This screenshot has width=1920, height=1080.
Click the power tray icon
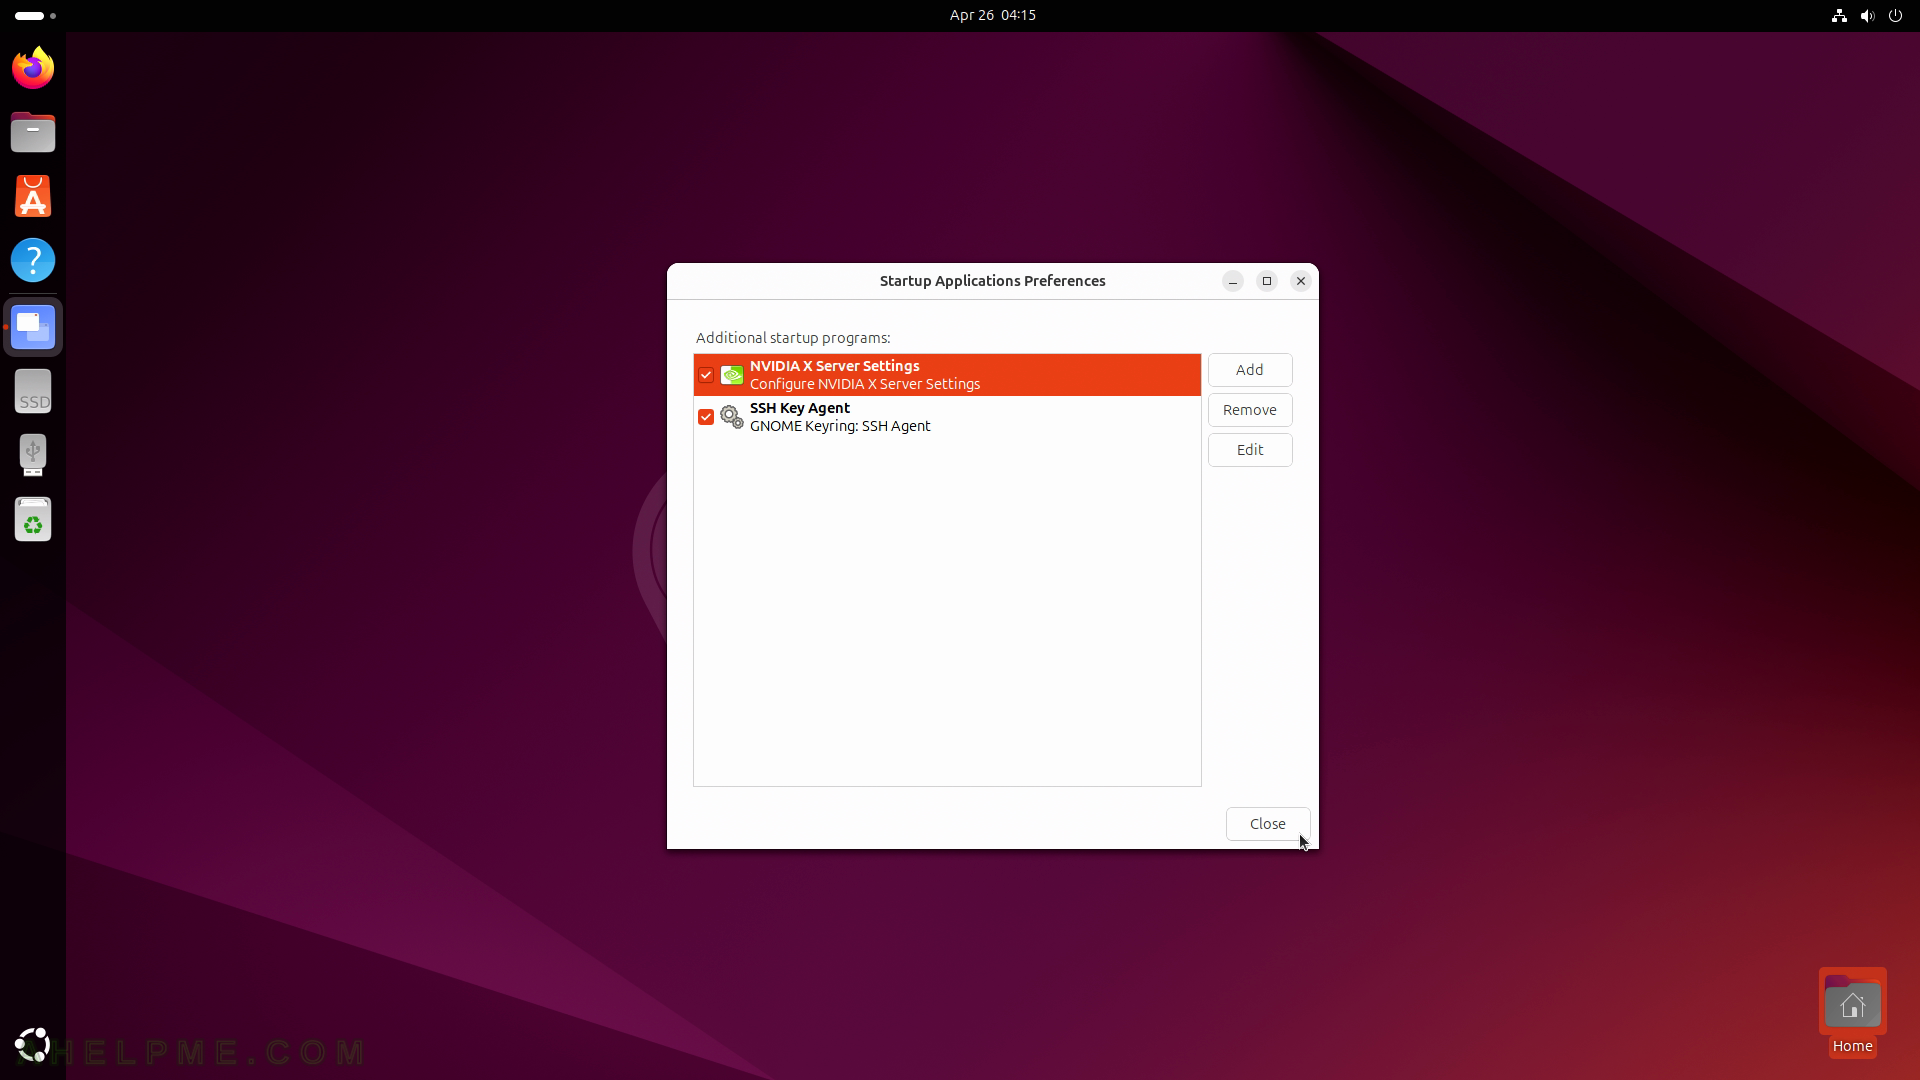[x=1895, y=15]
